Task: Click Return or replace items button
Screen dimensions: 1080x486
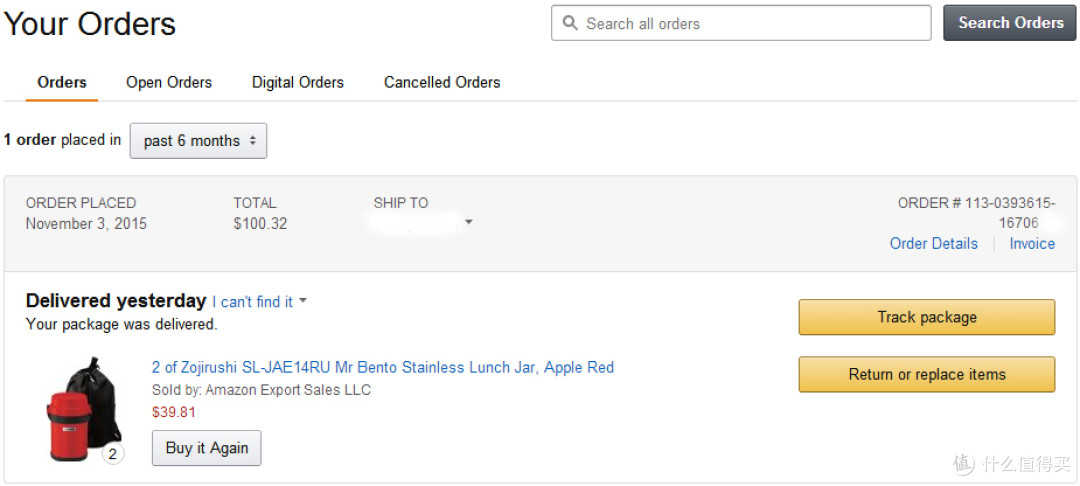Action: tap(926, 374)
